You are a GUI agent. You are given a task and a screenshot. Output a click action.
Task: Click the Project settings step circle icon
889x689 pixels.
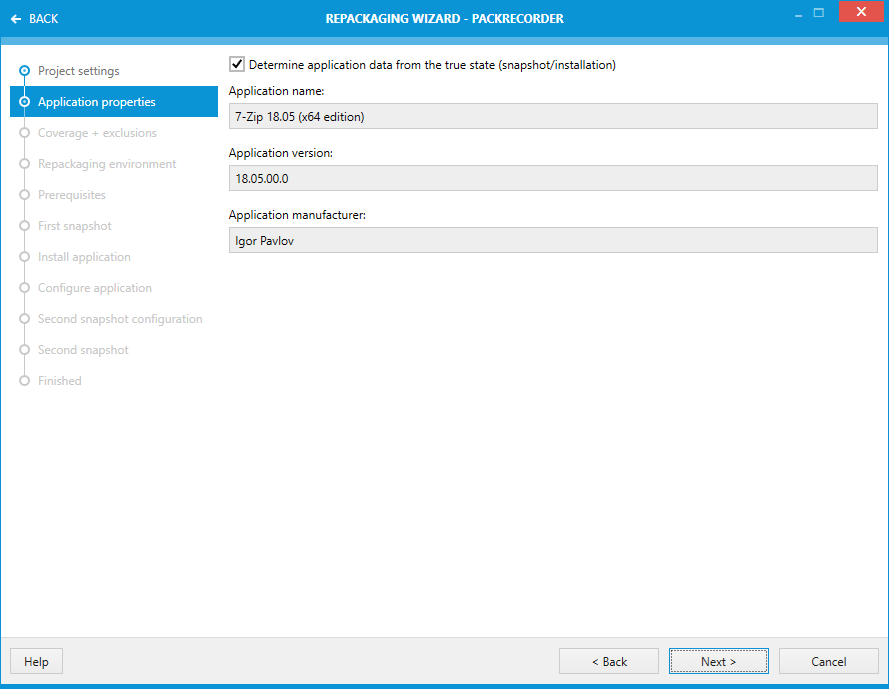point(25,71)
